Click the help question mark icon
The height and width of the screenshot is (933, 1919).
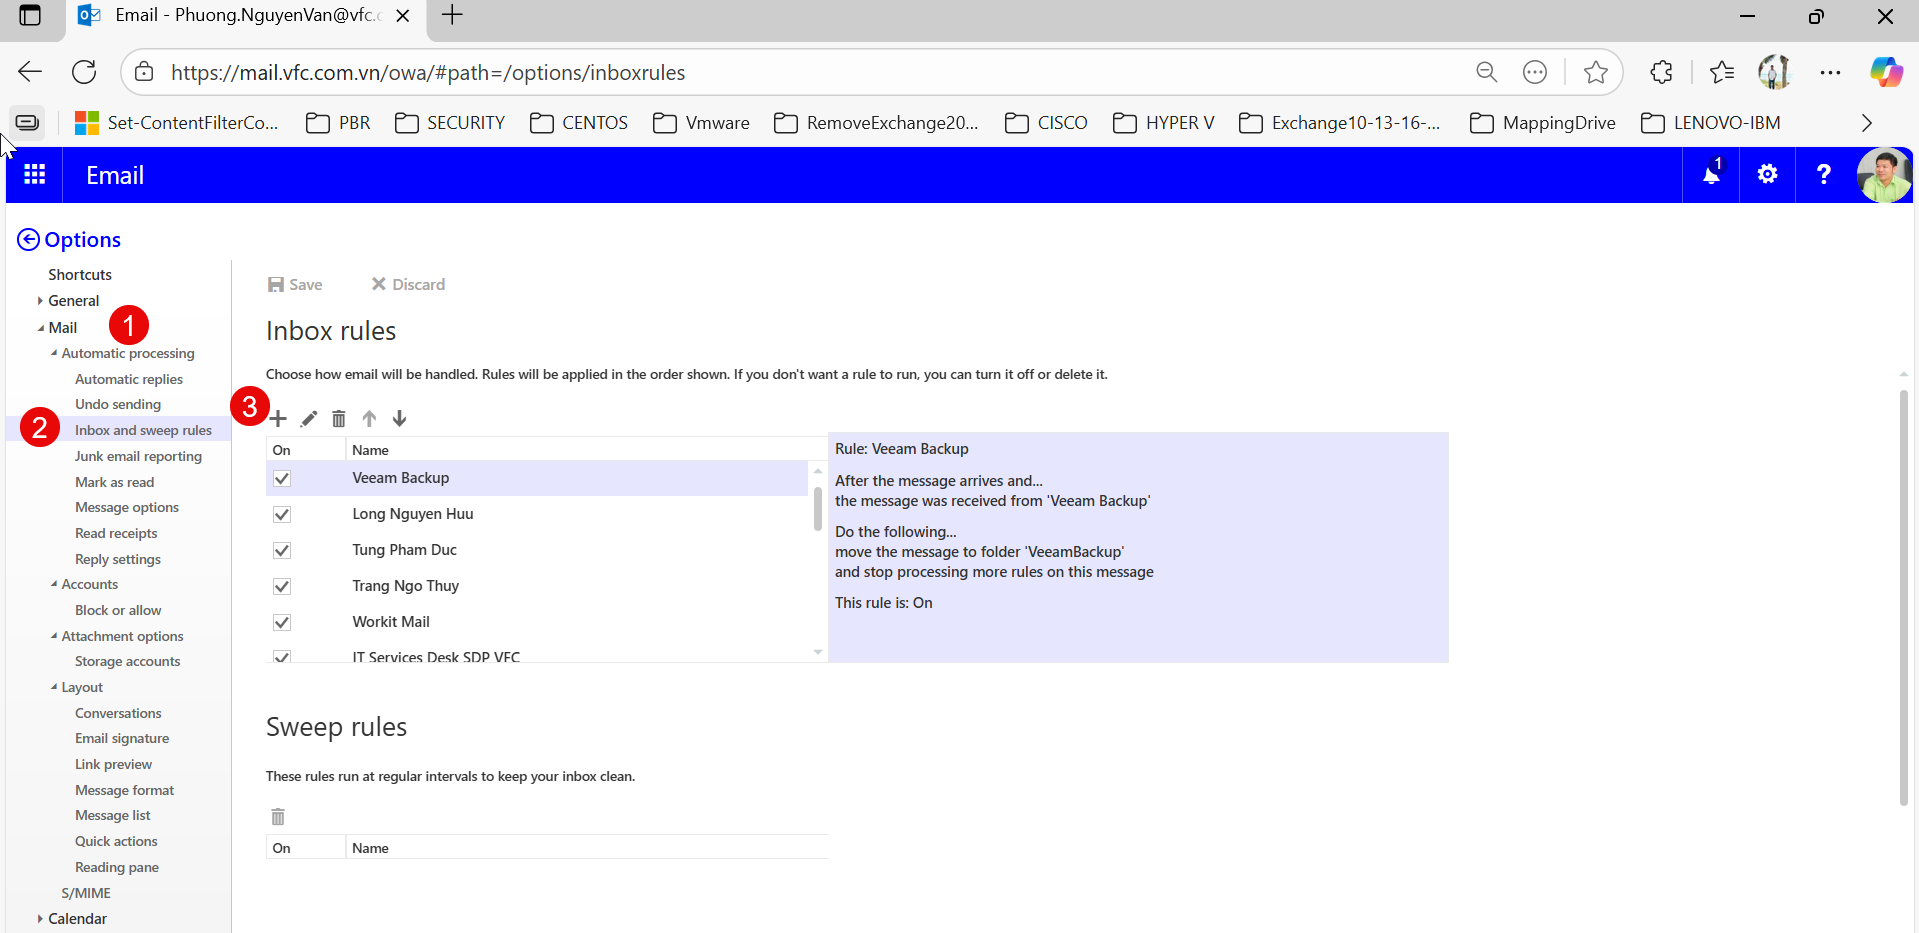(1823, 175)
